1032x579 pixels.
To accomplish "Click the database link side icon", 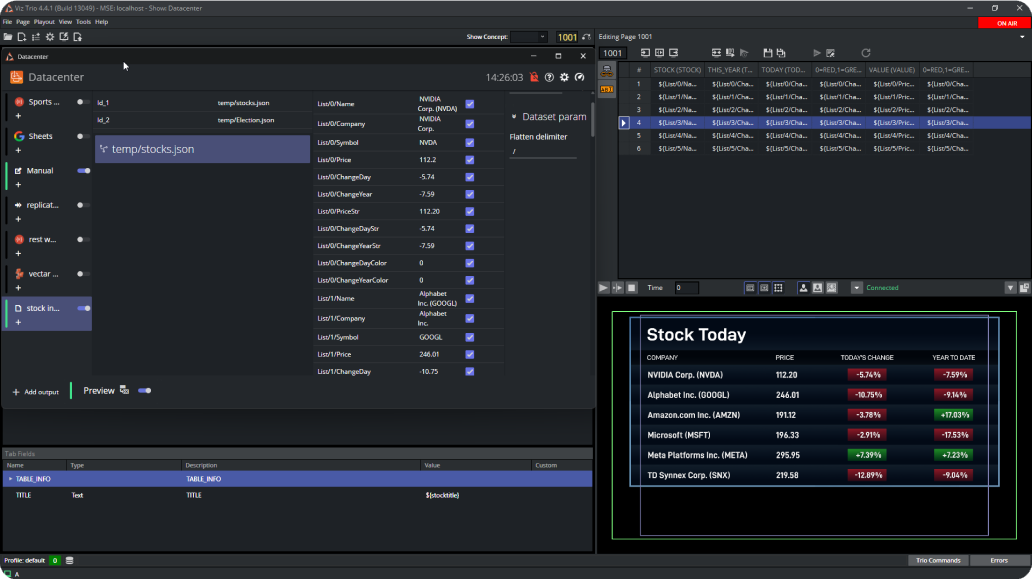I will point(607,71).
